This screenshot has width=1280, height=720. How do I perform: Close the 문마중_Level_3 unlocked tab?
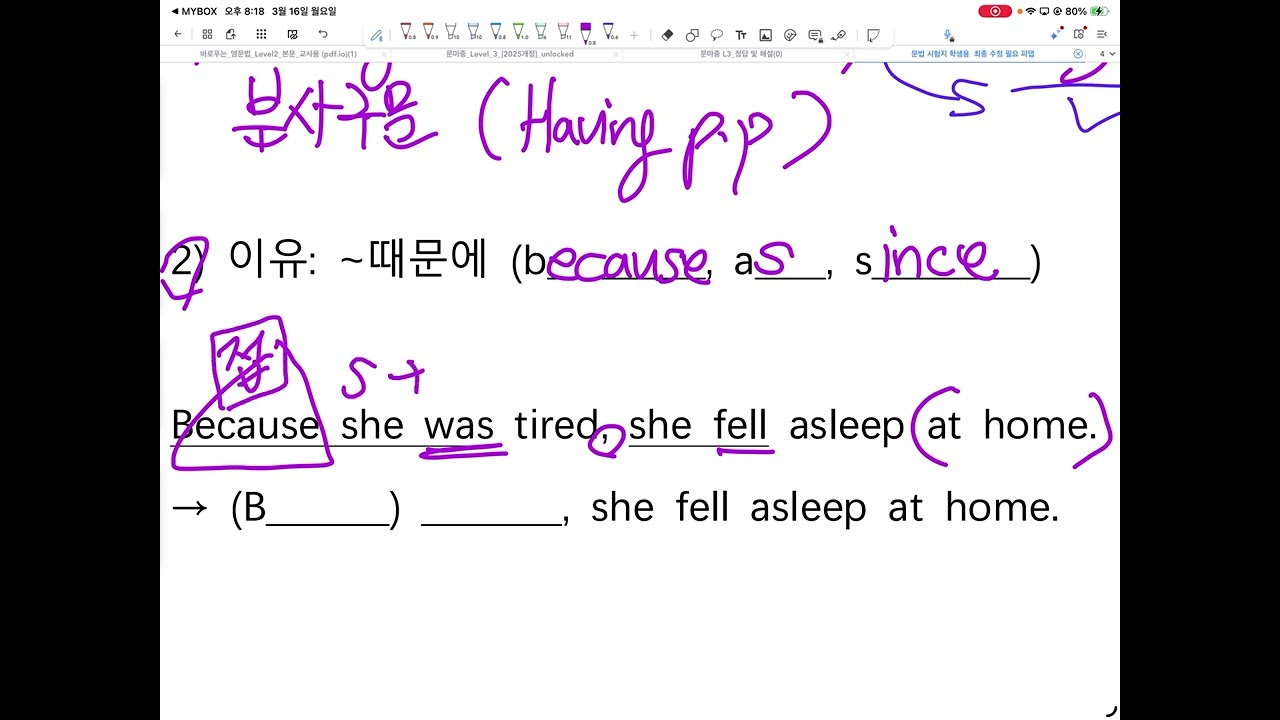[615, 54]
